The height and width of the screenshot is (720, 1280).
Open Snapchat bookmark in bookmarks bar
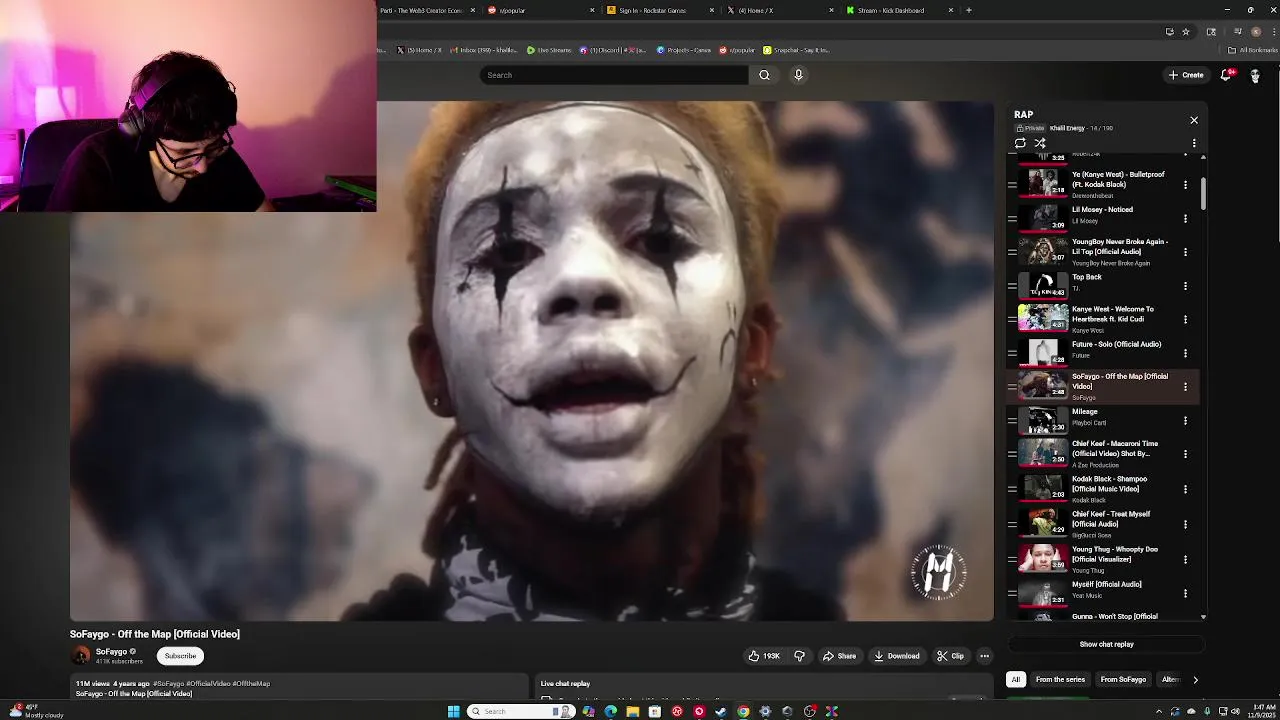click(x=796, y=50)
